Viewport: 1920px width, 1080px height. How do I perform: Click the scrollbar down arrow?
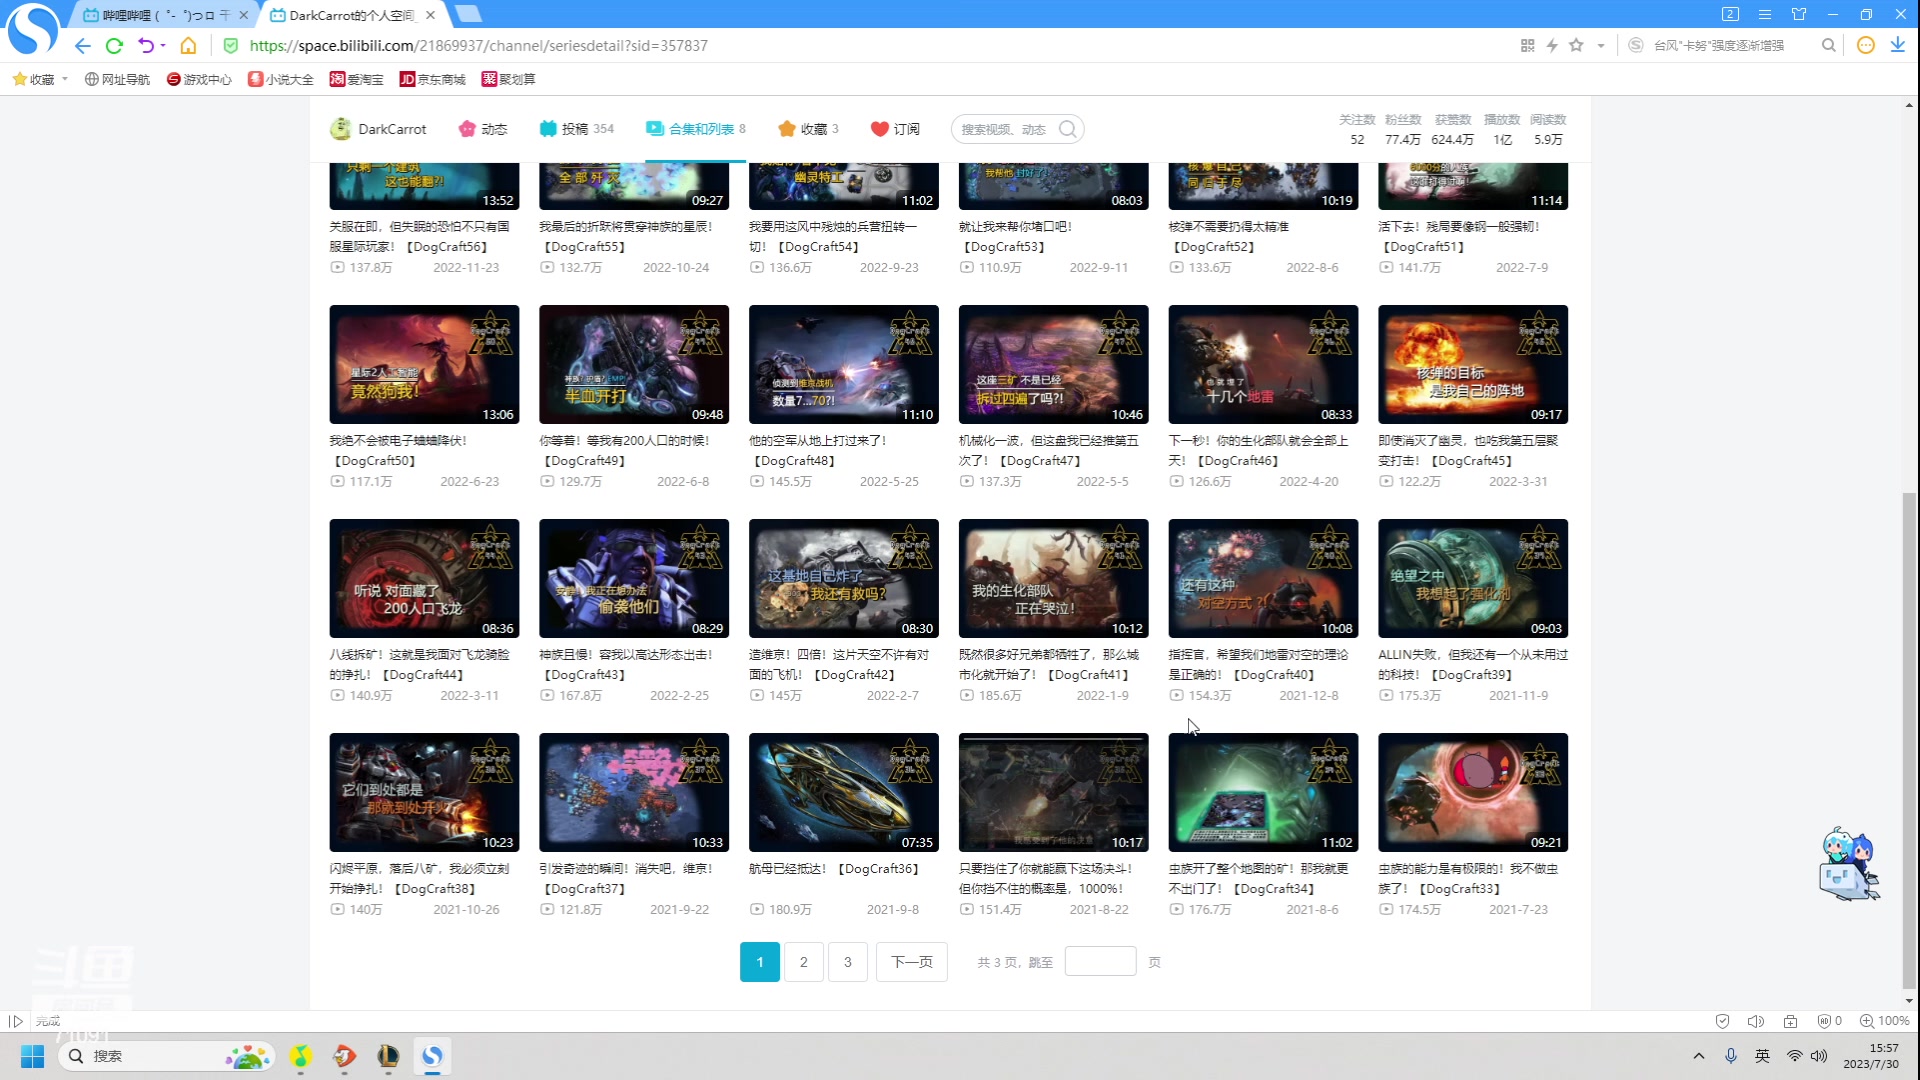tap(1909, 1001)
